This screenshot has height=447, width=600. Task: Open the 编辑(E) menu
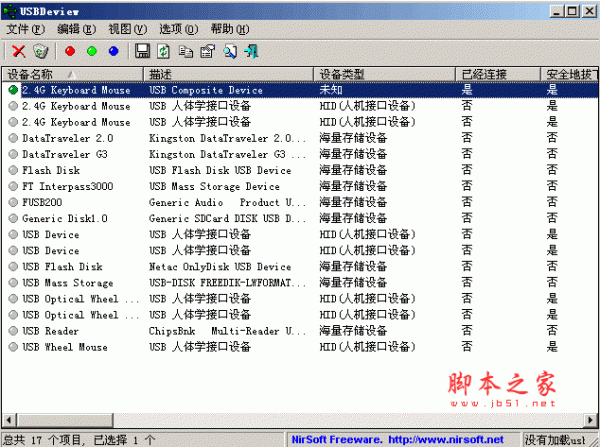coord(76,29)
